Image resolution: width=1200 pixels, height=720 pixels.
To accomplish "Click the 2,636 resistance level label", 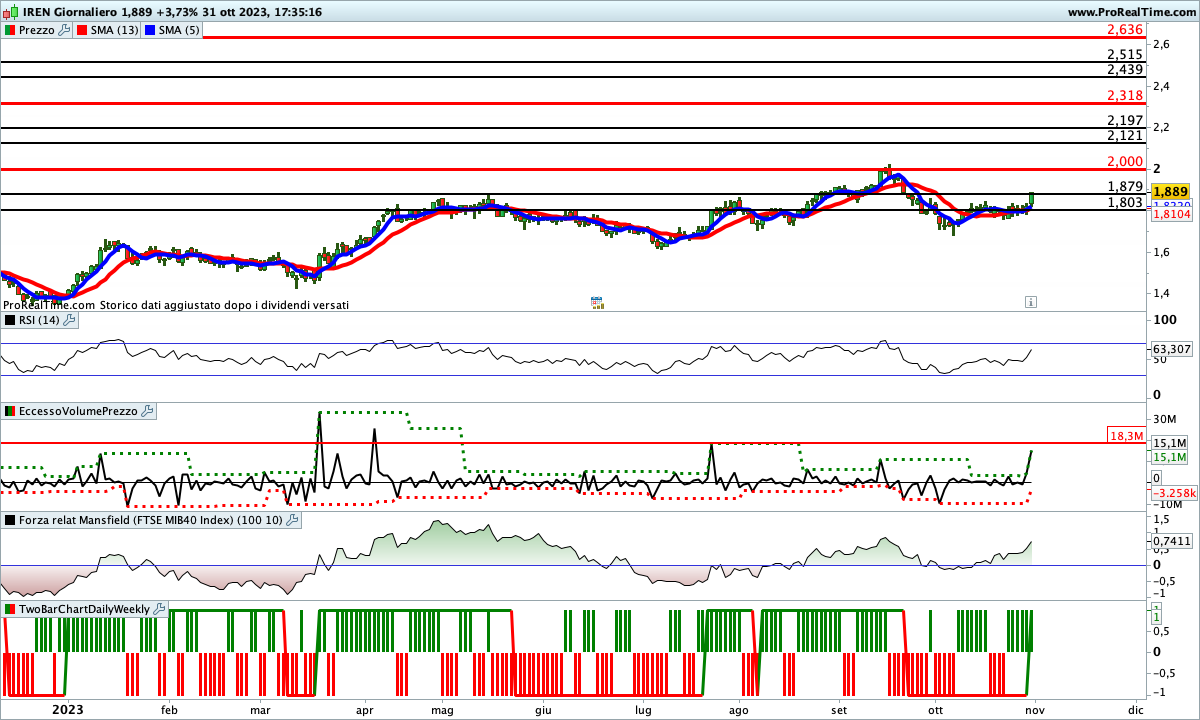I will click(1125, 30).
